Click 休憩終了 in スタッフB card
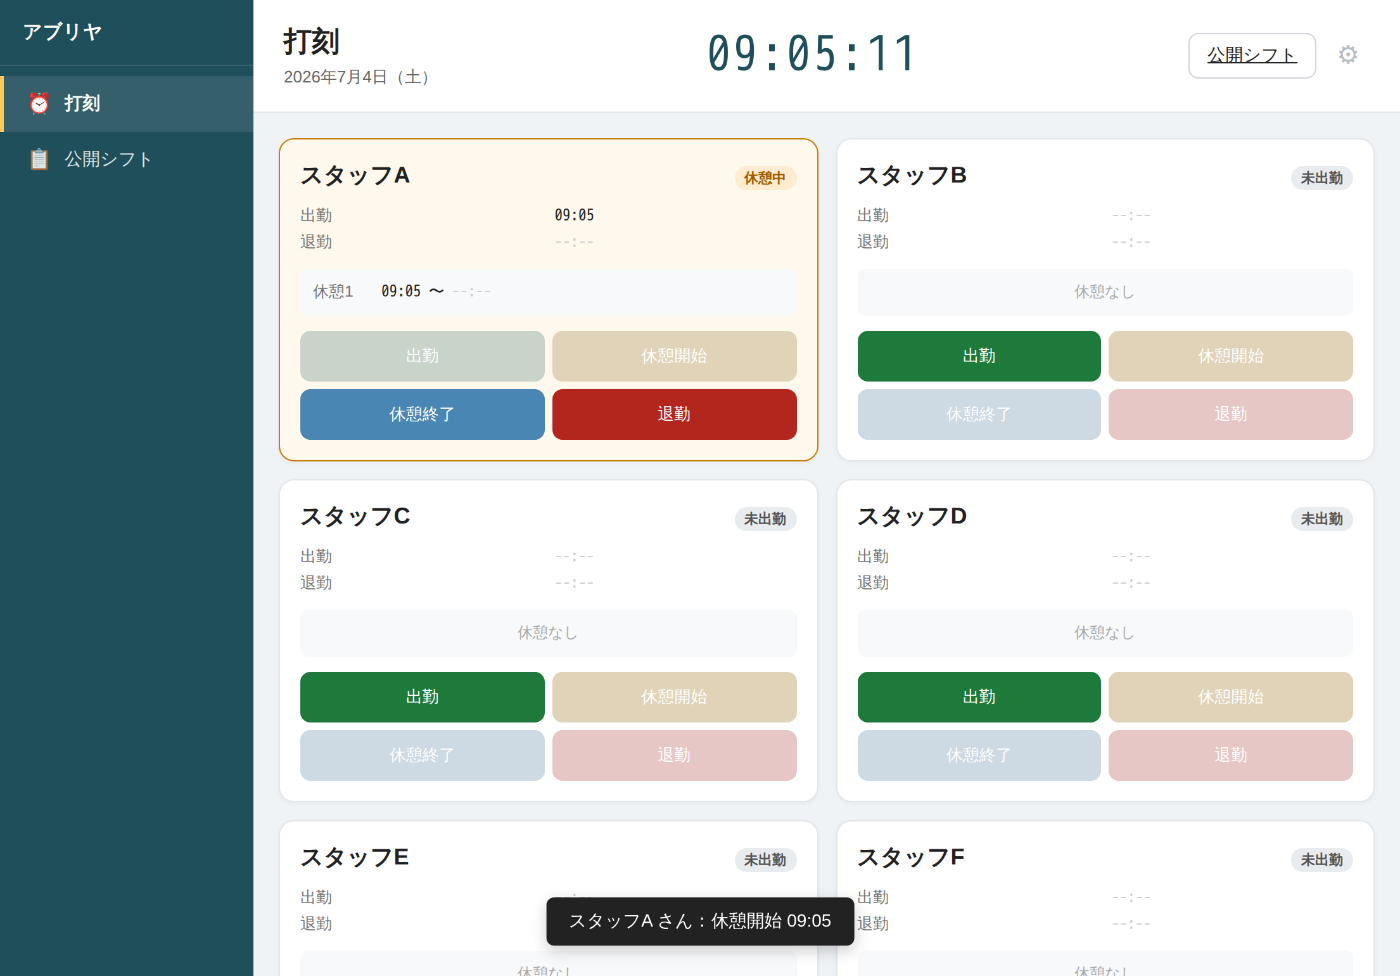 (x=979, y=414)
